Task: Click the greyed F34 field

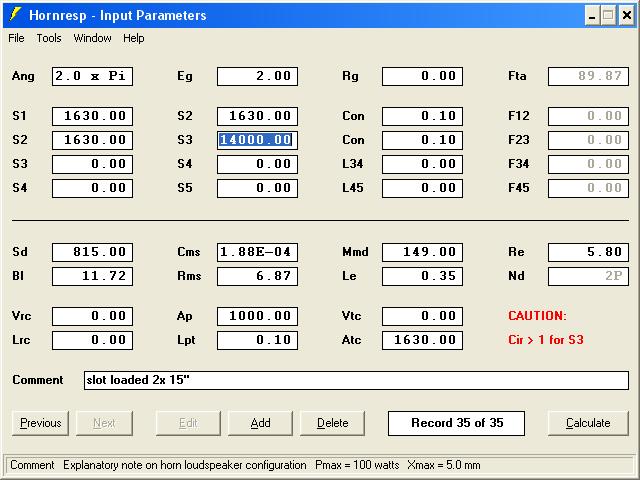Action: (588, 164)
